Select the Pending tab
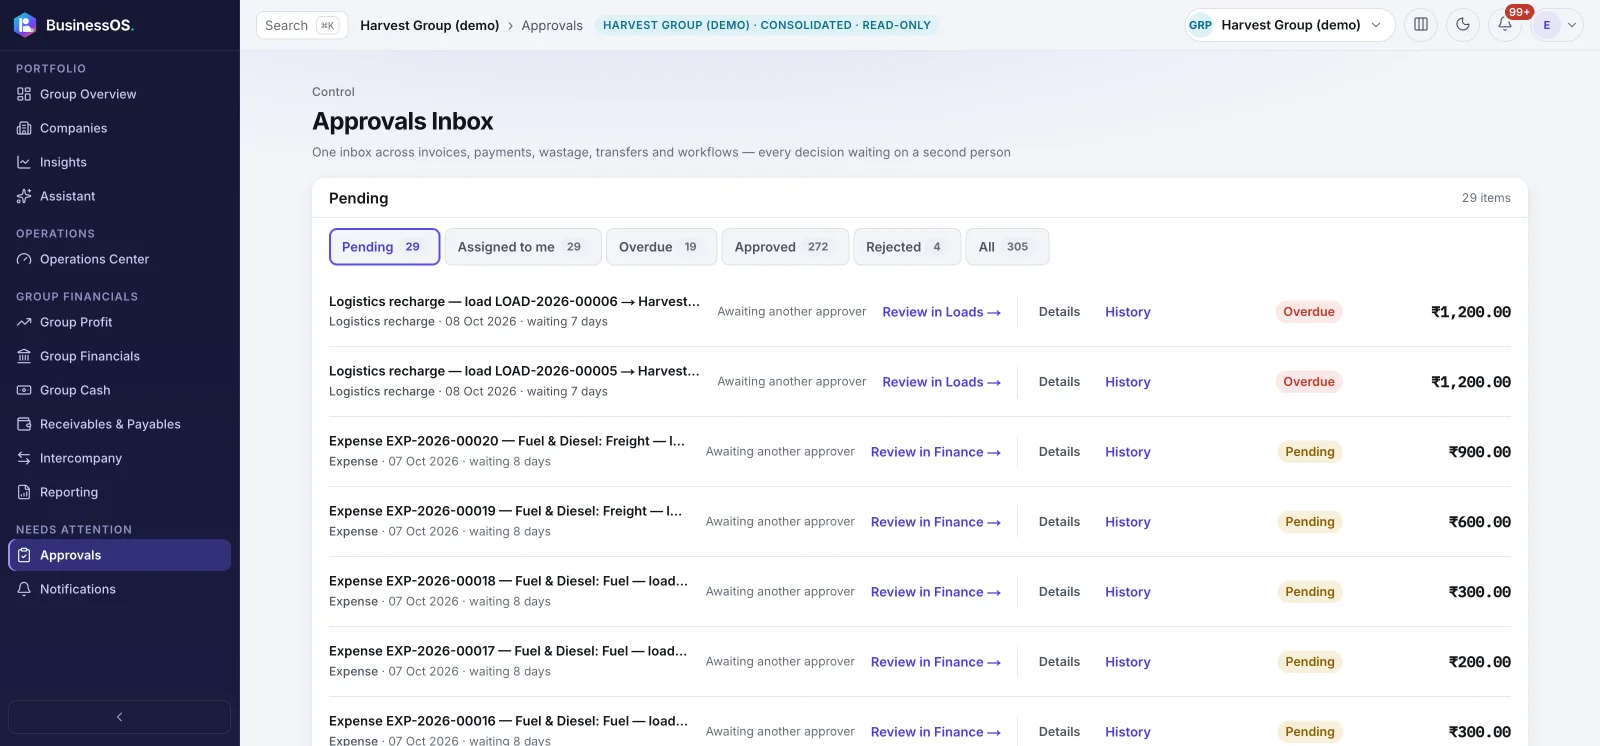This screenshot has width=1600, height=746. [384, 247]
